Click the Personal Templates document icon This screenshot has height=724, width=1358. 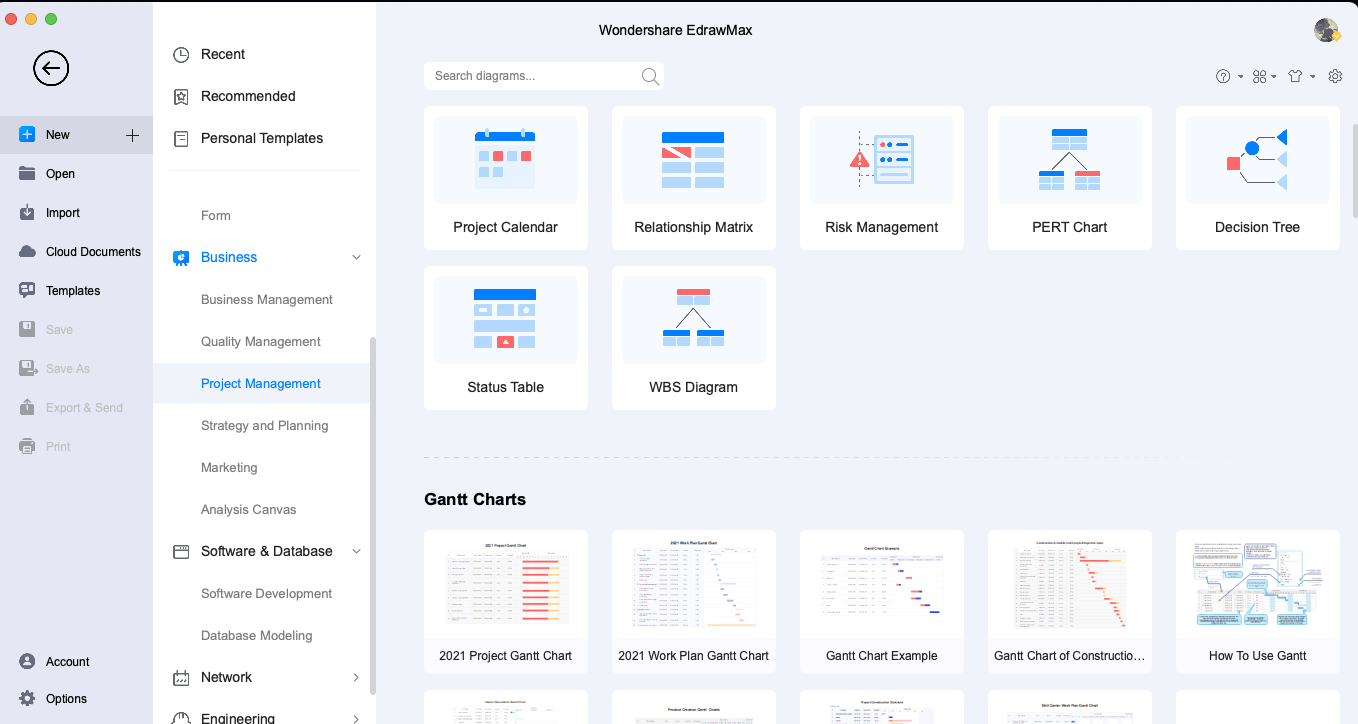click(x=181, y=139)
